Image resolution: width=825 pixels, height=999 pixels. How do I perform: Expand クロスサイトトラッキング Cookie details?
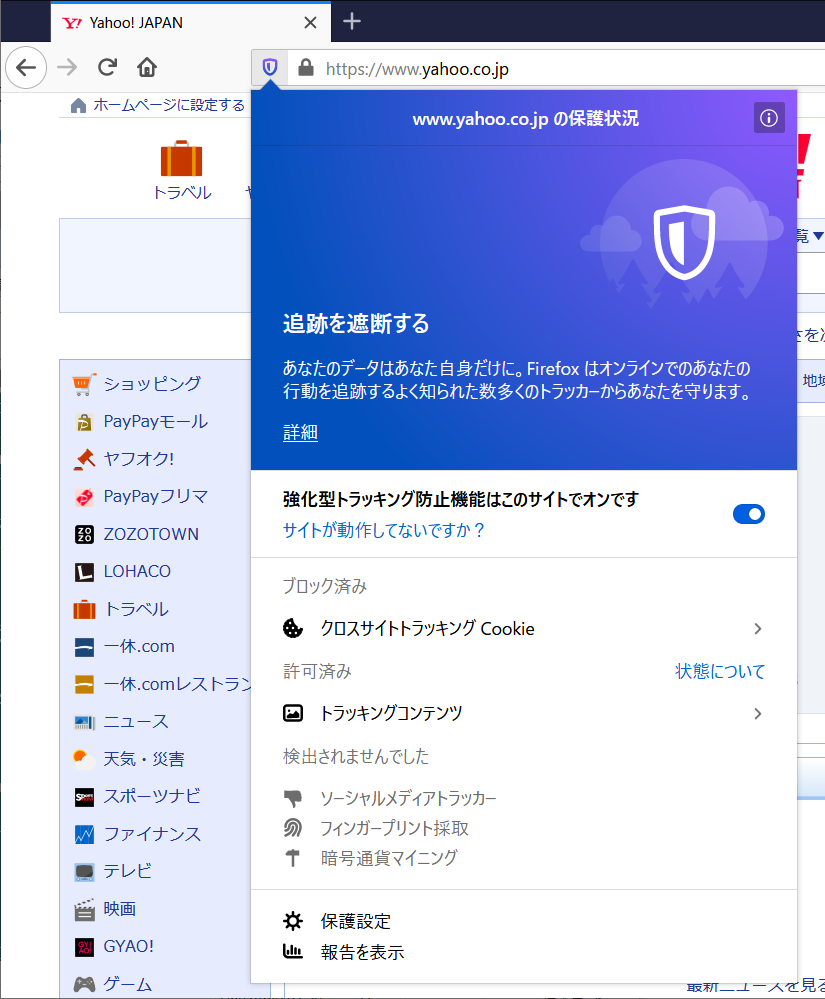(x=524, y=629)
